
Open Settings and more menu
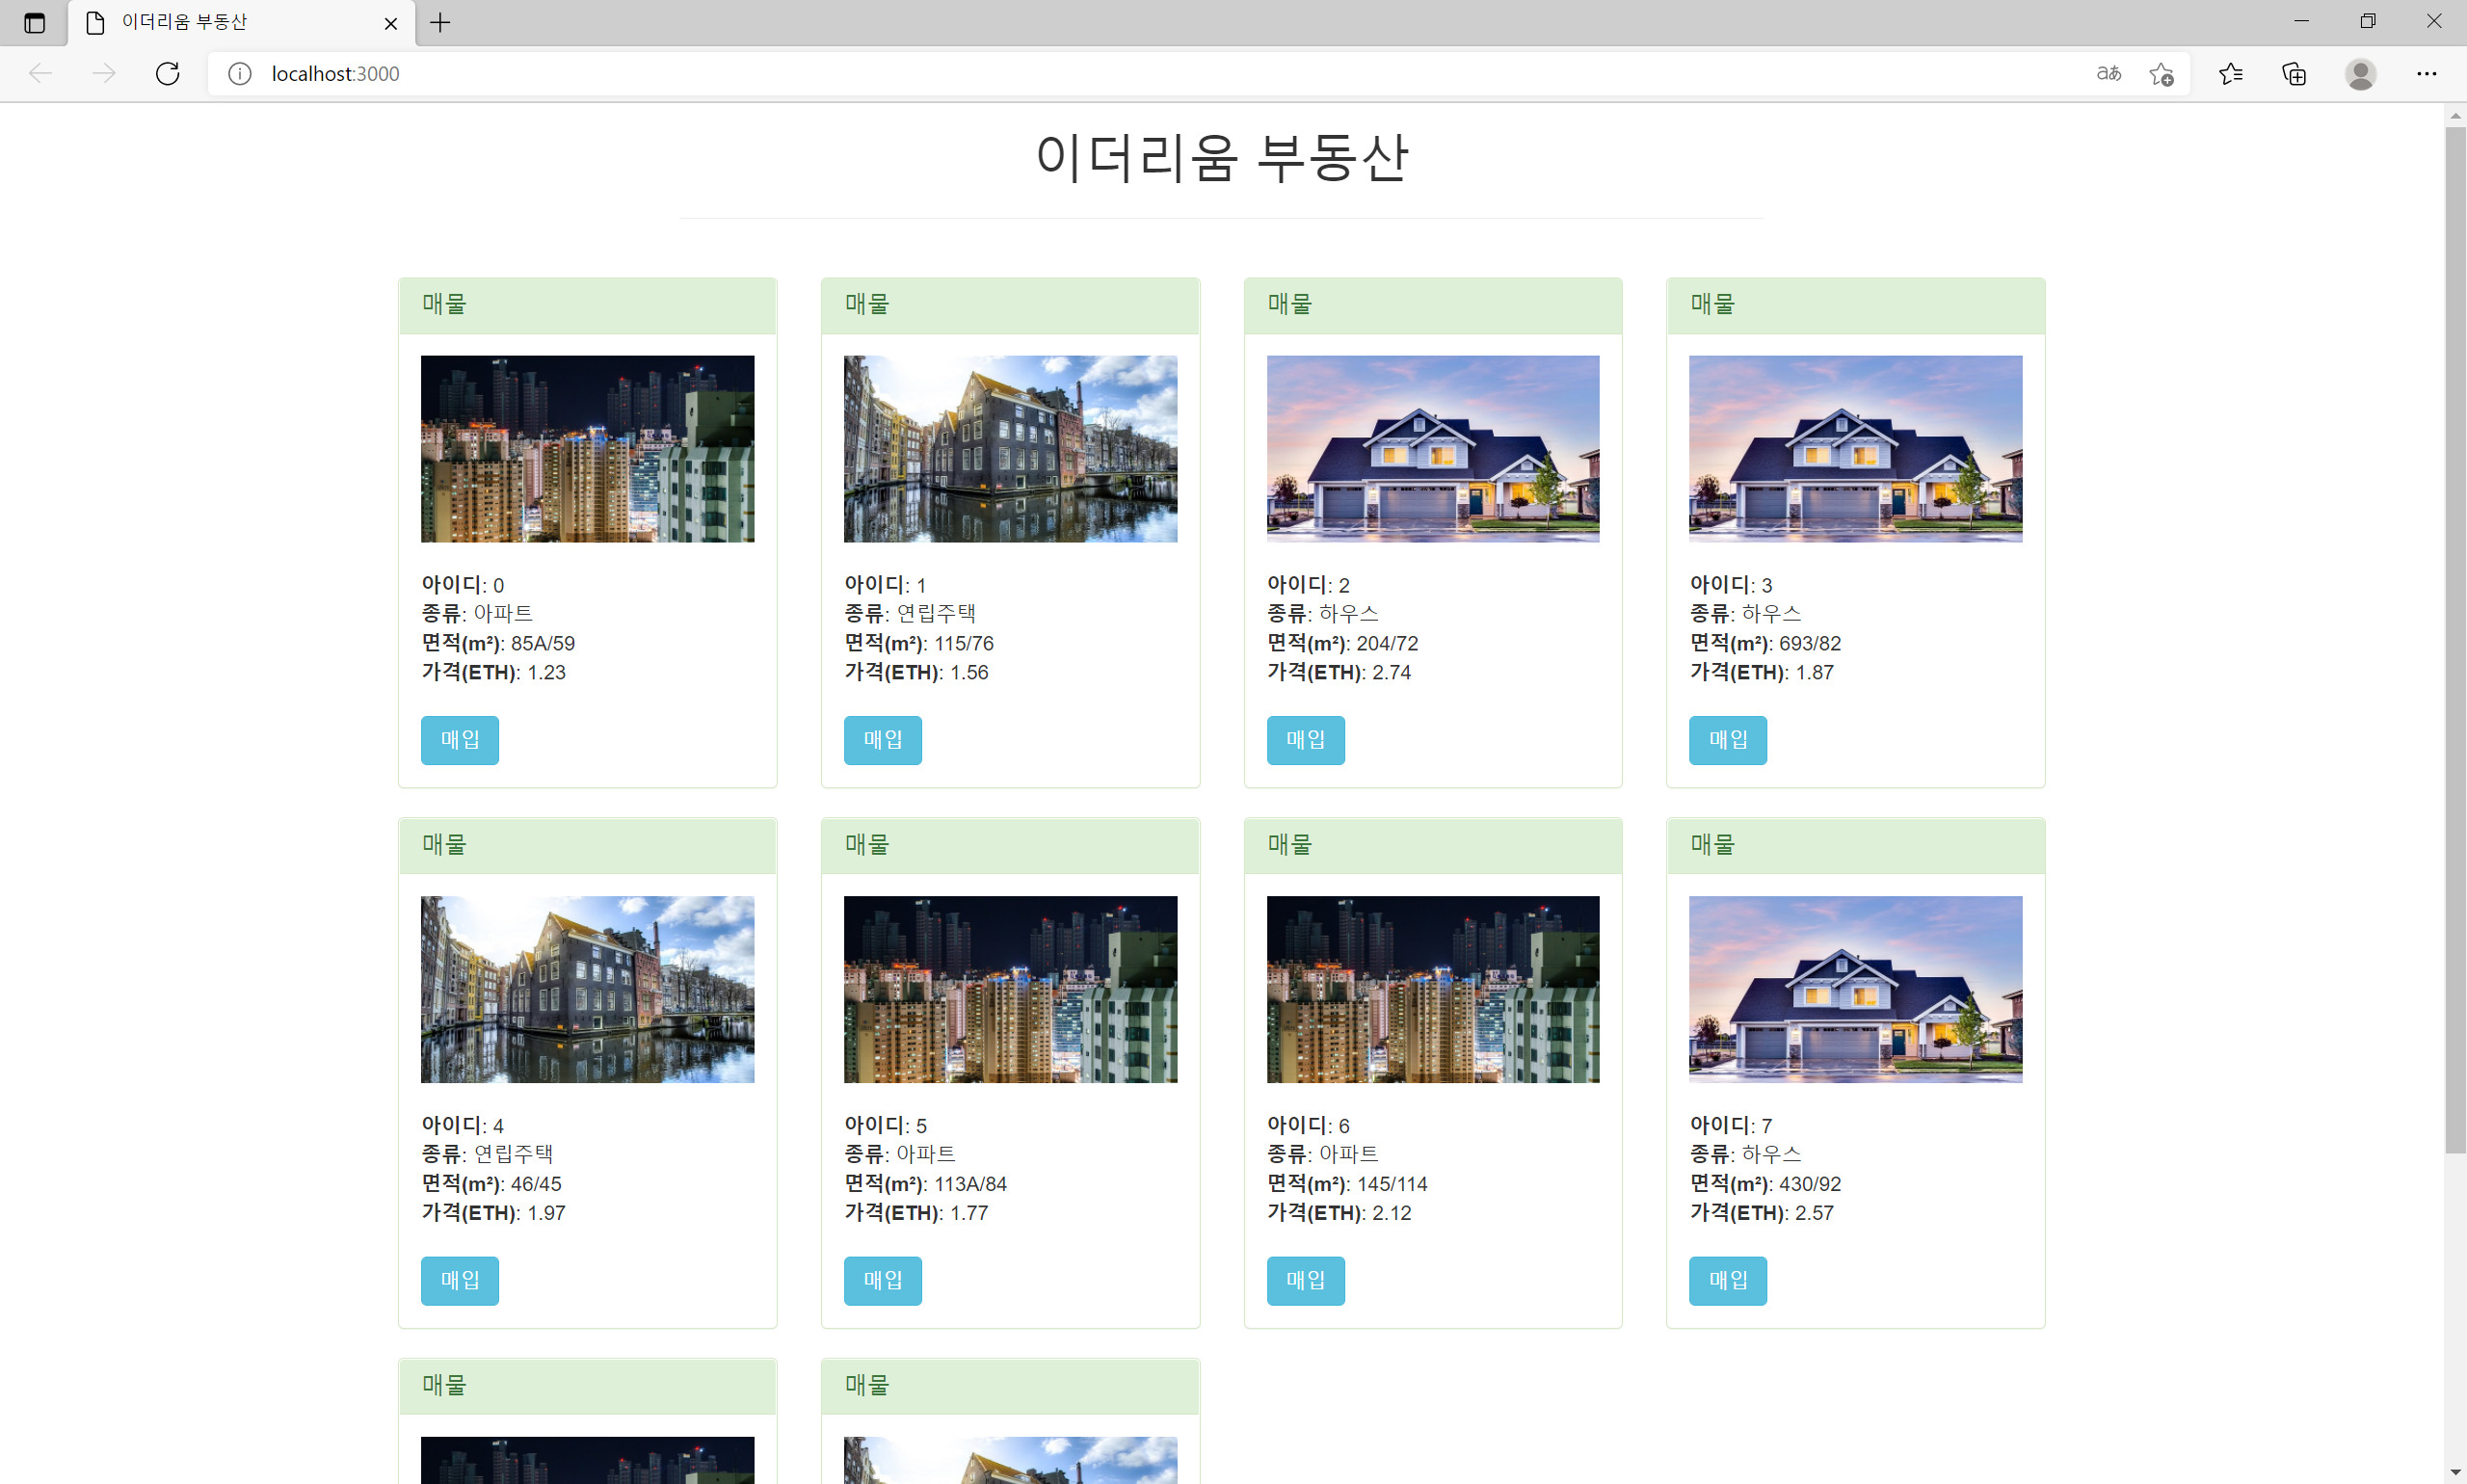coord(2426,74)
